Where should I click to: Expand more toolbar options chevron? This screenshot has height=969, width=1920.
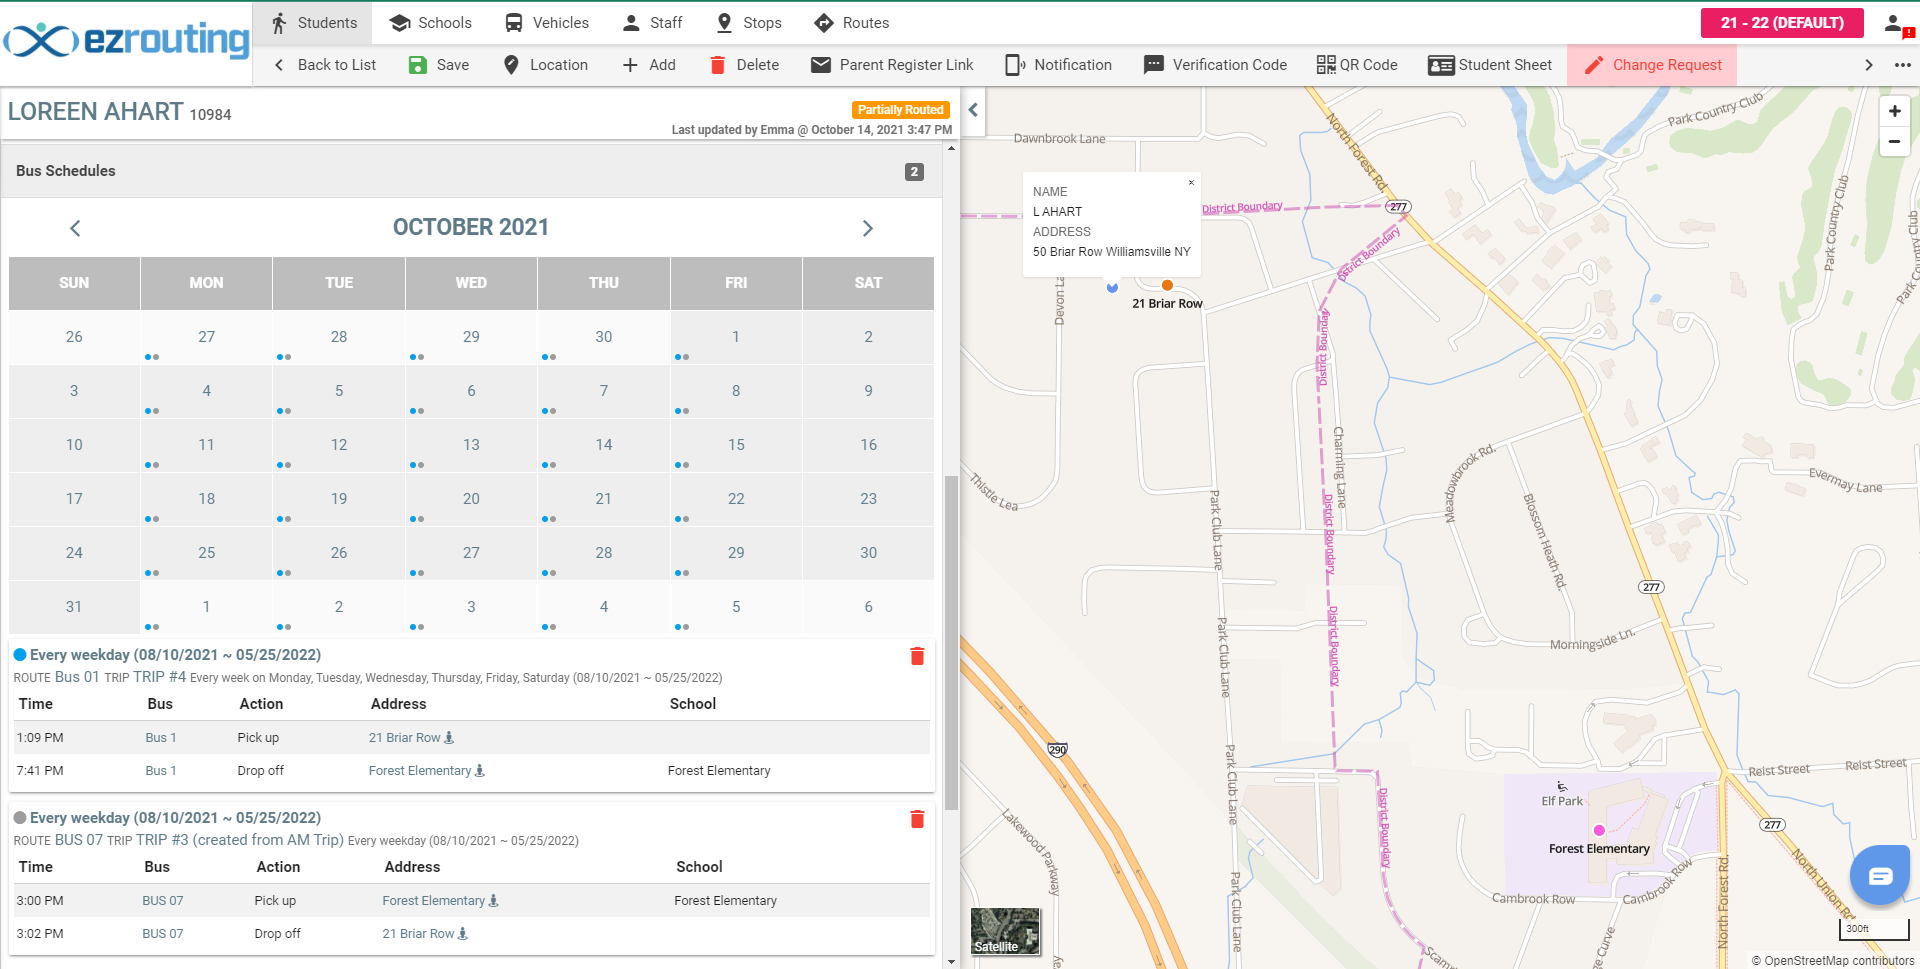click(x=1868, y=65)
